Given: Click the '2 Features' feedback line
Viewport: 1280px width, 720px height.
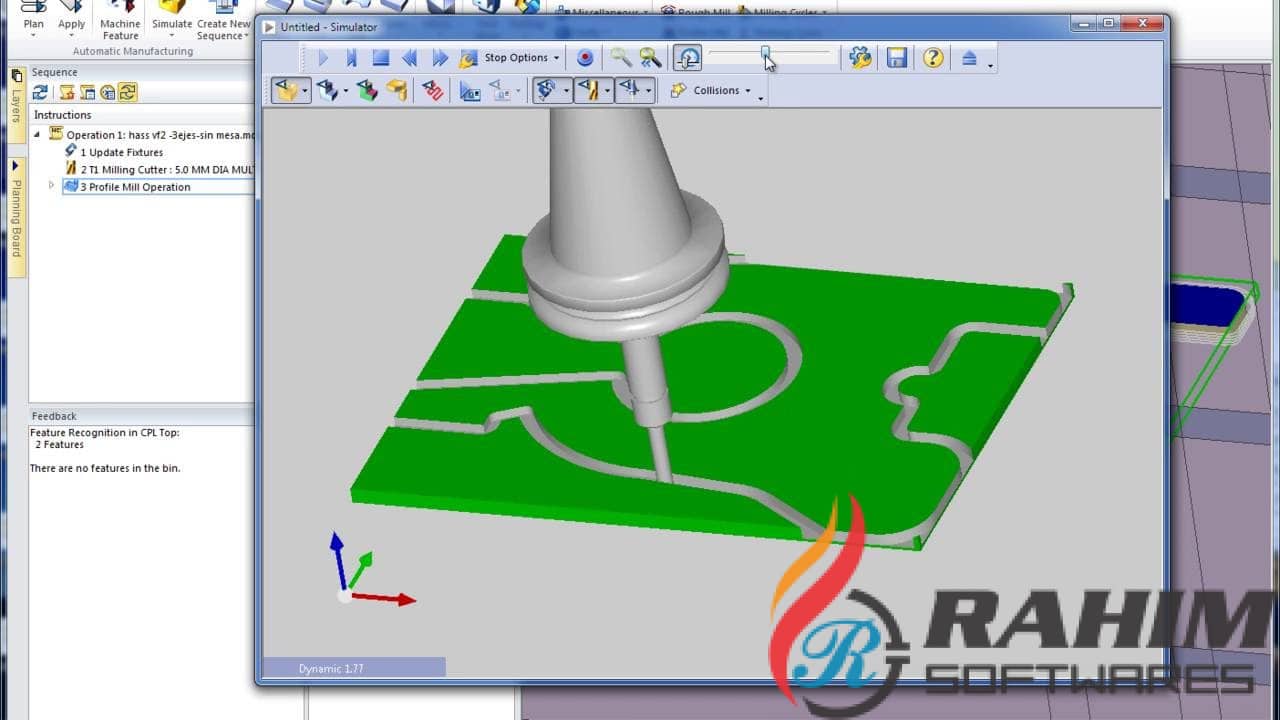Looking at the screenshot, I should [x=60, y=444].
